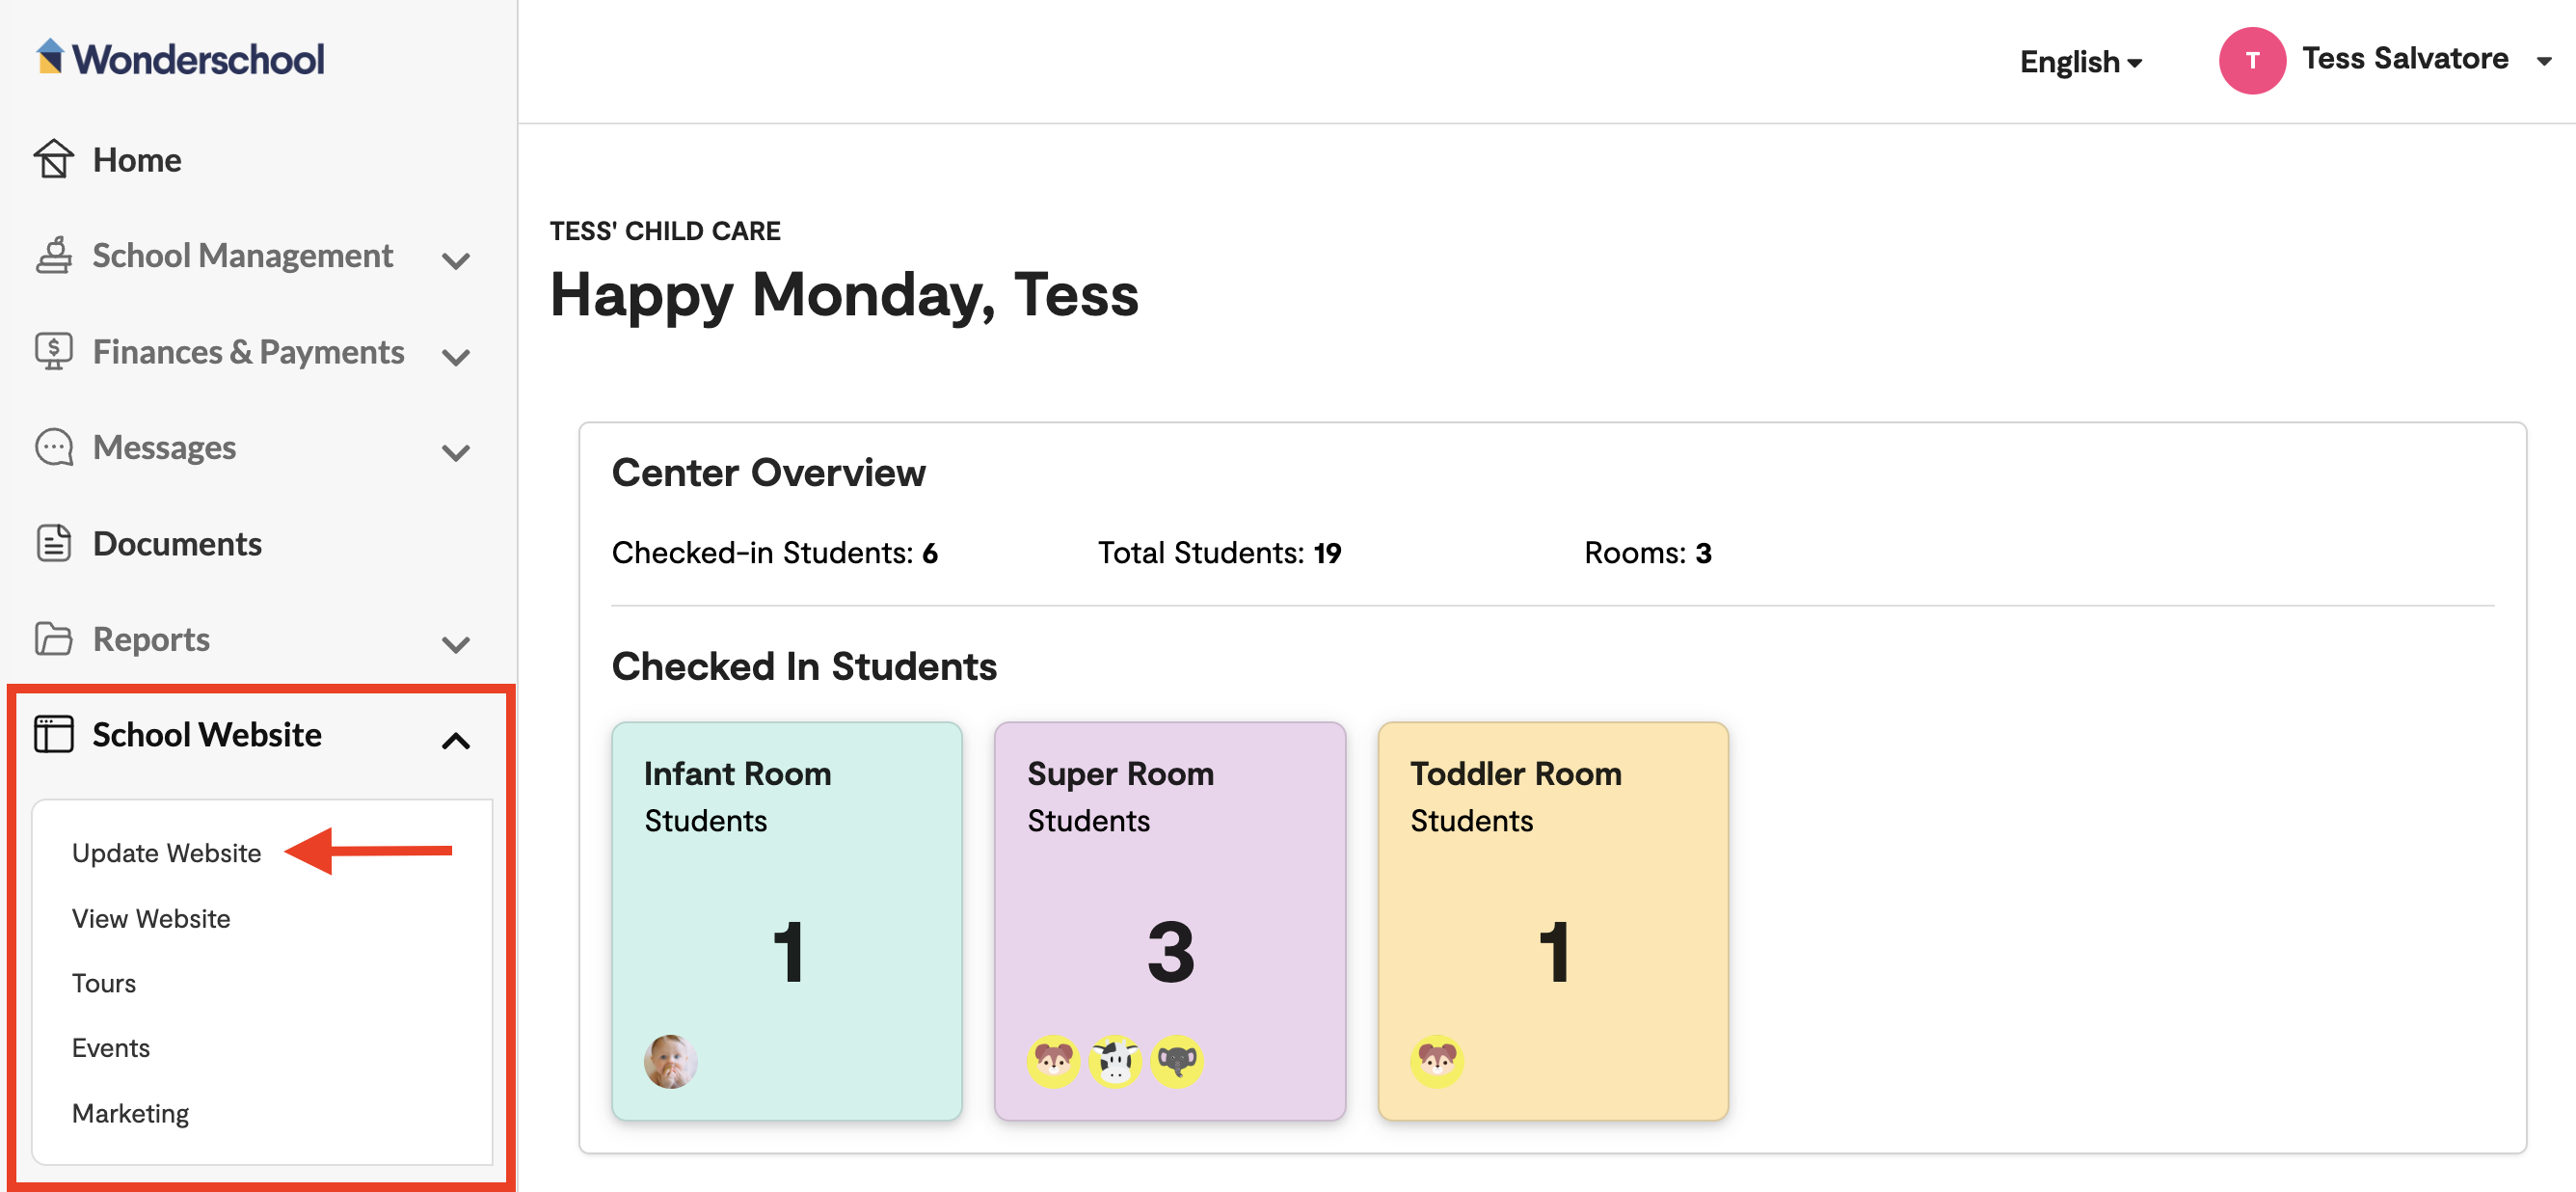Click the Messages chat bubble icon

pos(54,447)
